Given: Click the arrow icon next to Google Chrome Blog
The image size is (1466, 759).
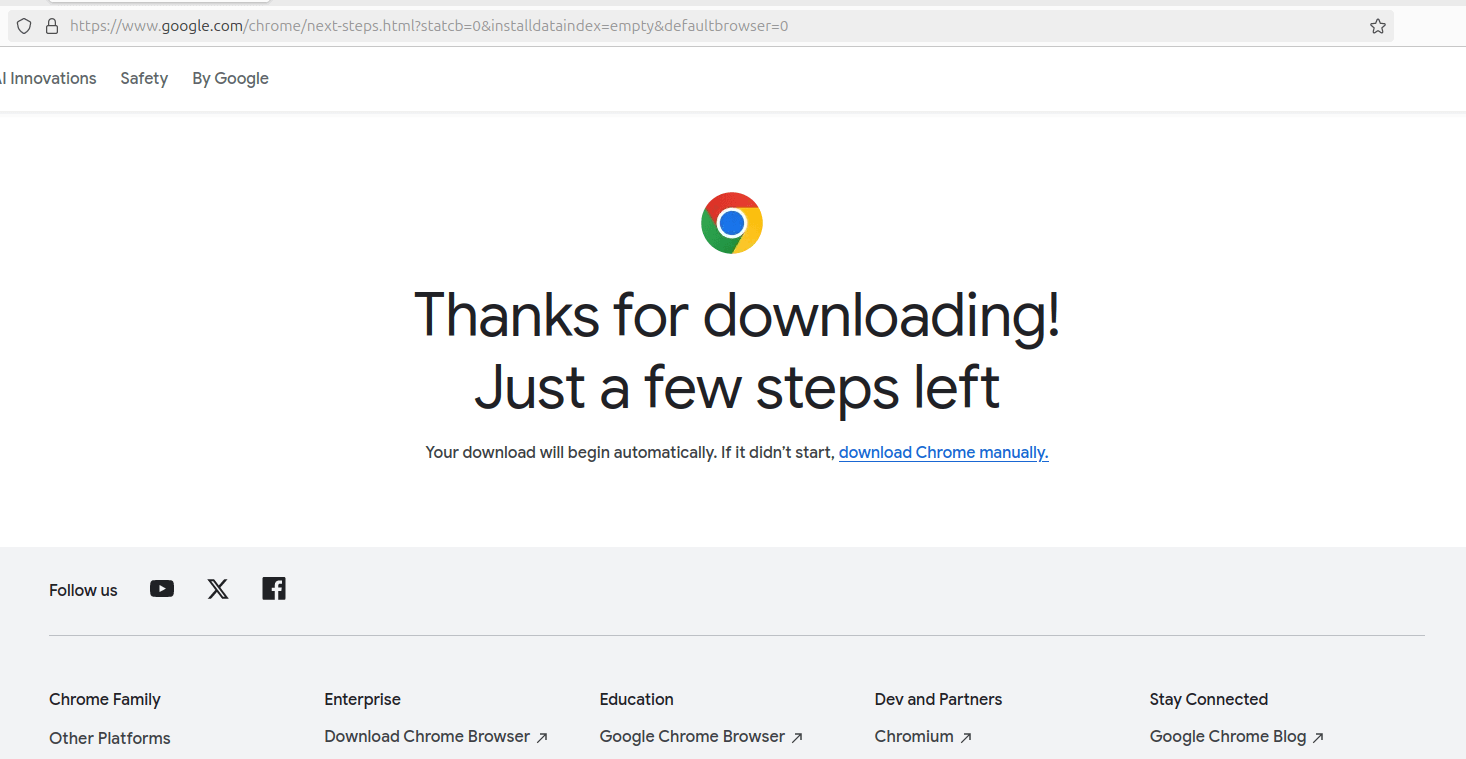Looking at the screenshot, I should pyautogui.click(x=1318, y=738).
